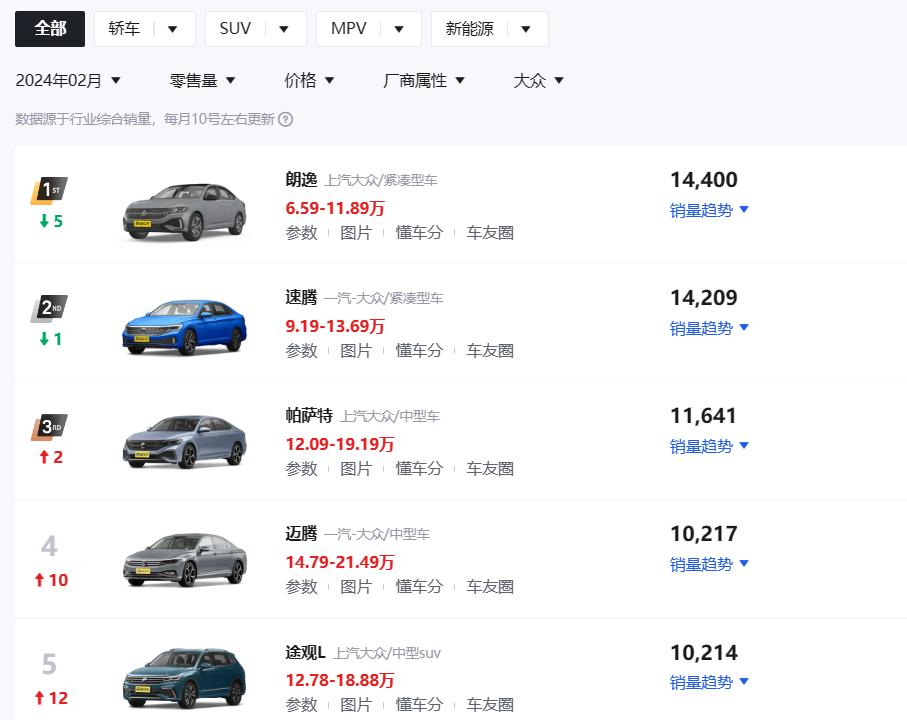Expand 销量趋势 for 途观L
This screenshot has width=907, height=720.
coord(709,682)
